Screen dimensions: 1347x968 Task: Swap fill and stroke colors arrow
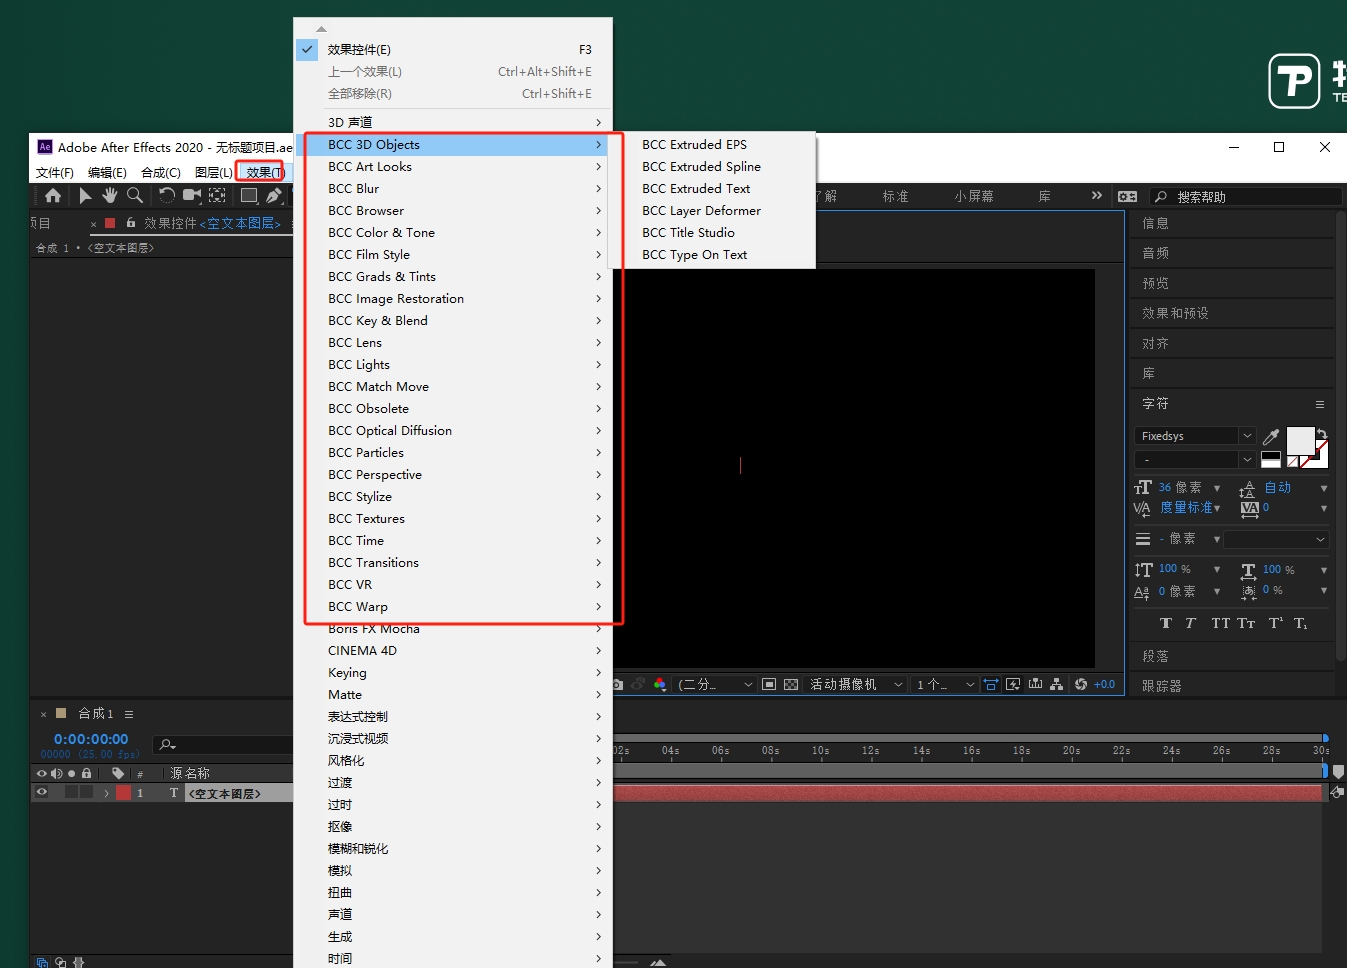(1322, 434)
